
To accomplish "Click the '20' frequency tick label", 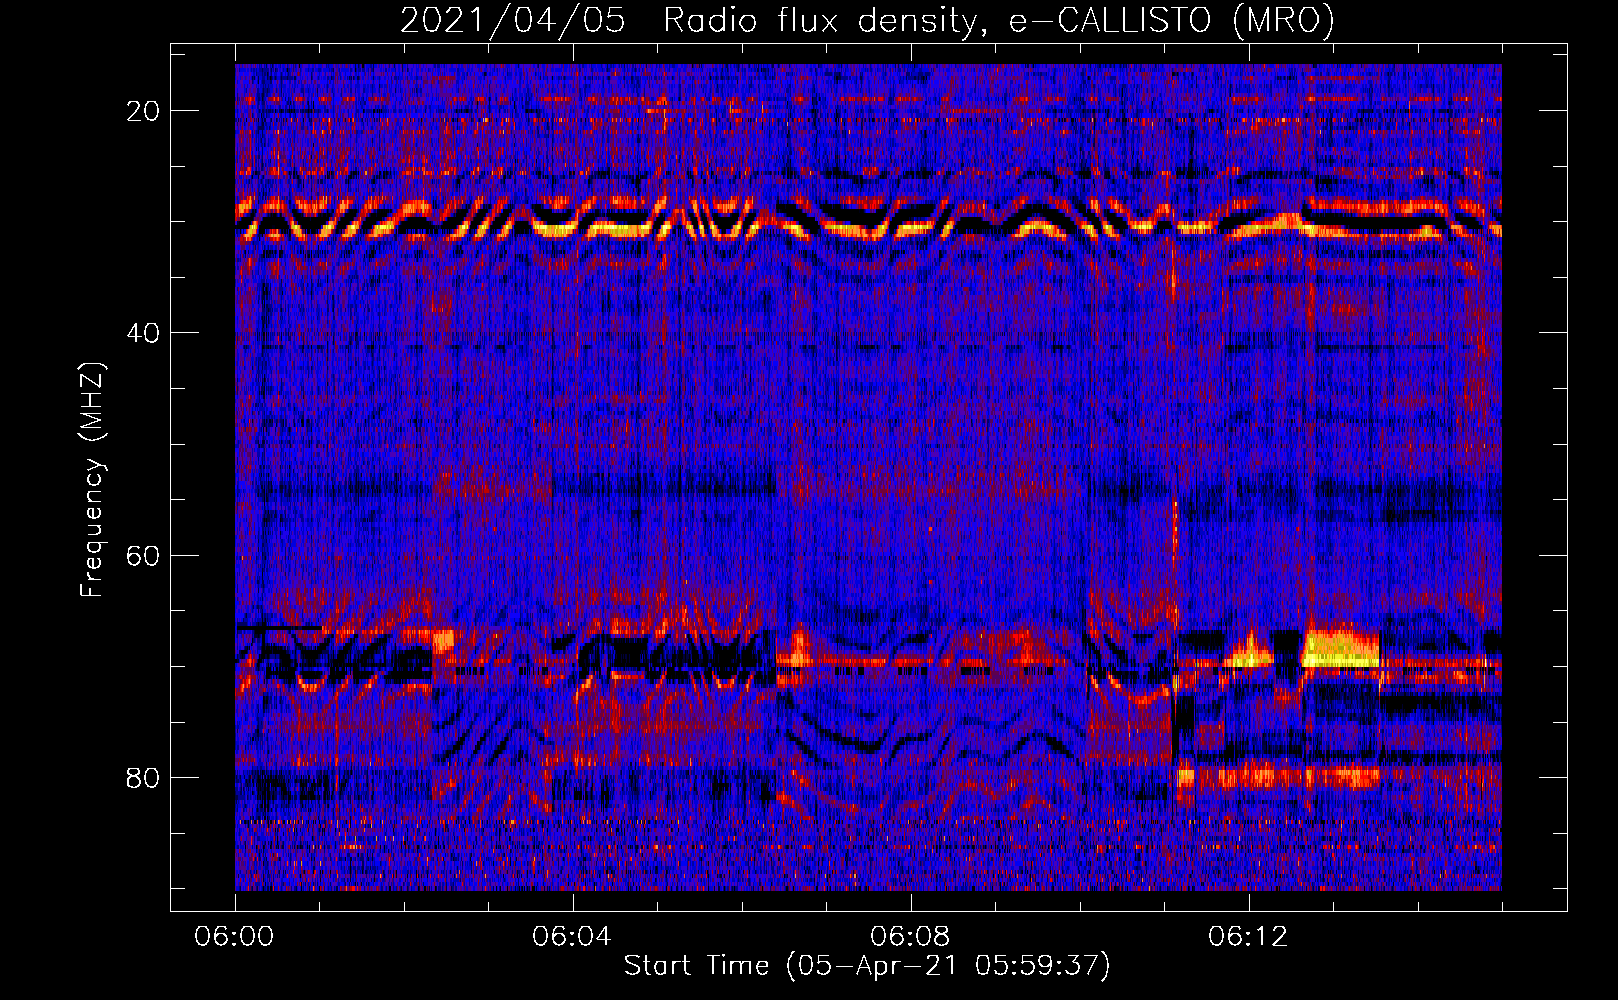I will point(144,111).
